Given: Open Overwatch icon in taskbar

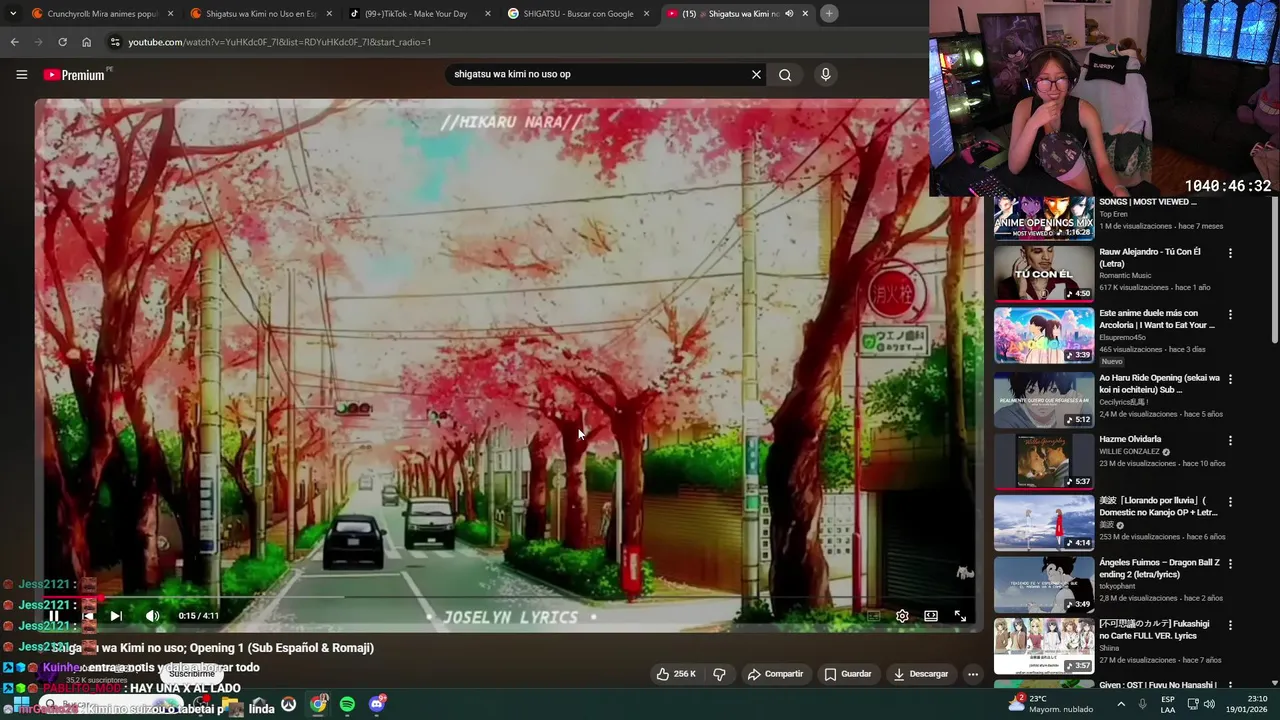Looking at the screenshot, I should (289, 704).
